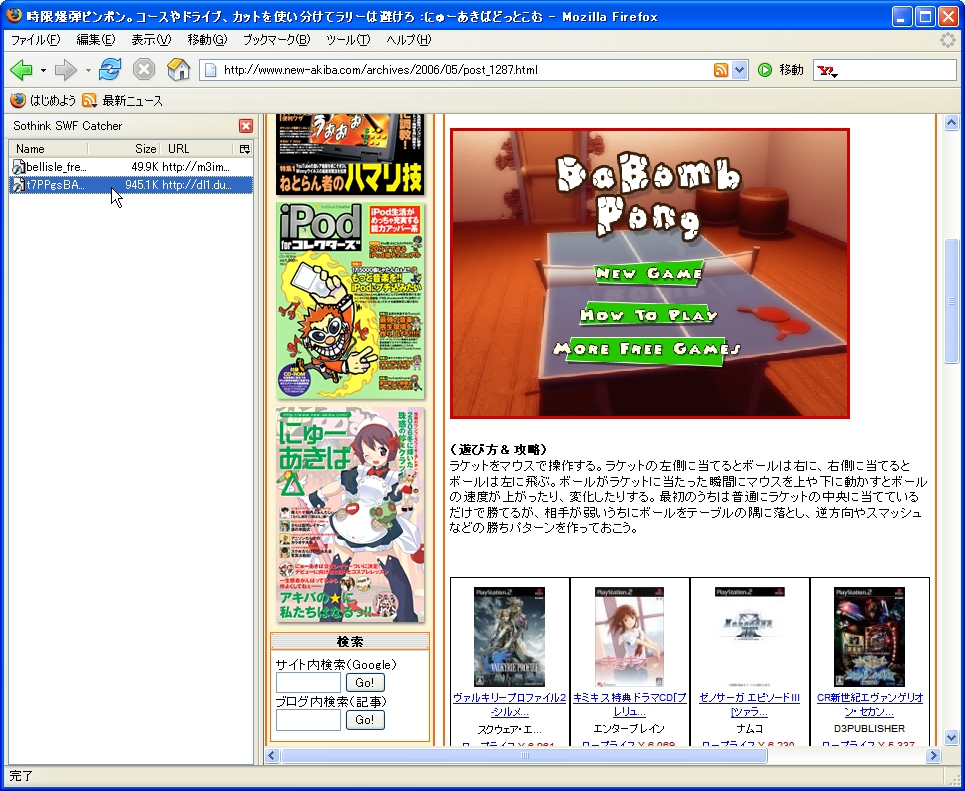
Task: Open the にゅーあきば magazine cover image
Action: (350, 515)
